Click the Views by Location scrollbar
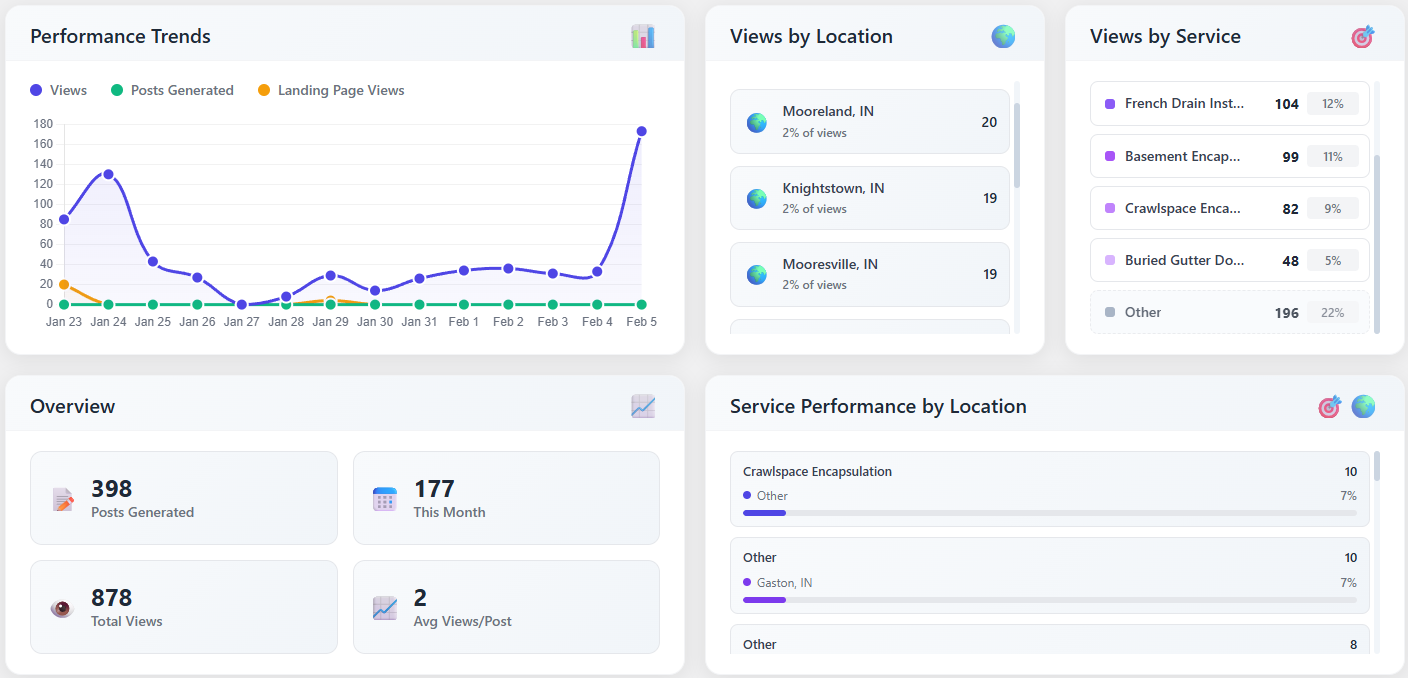Viewport: 1408px width, 678px height. point(1017,145)
